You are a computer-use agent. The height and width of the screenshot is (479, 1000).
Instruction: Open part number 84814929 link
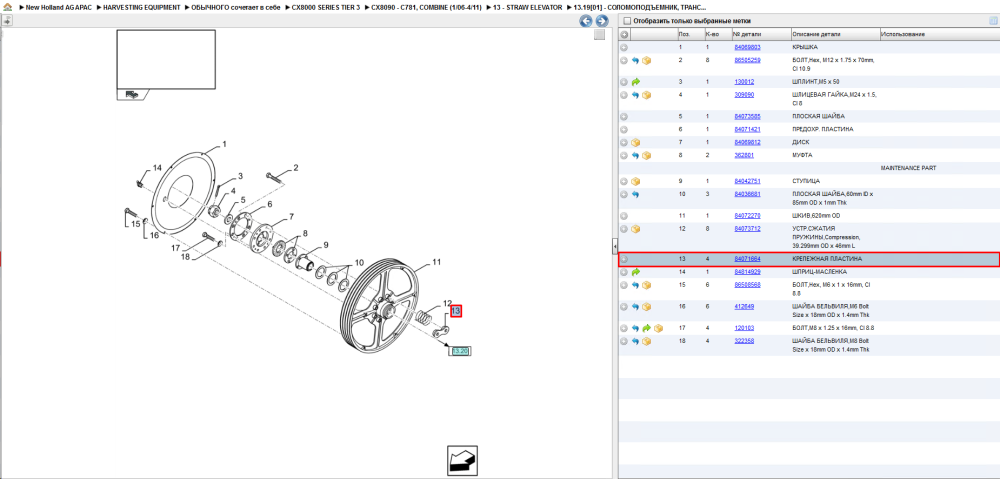[747, 272]
